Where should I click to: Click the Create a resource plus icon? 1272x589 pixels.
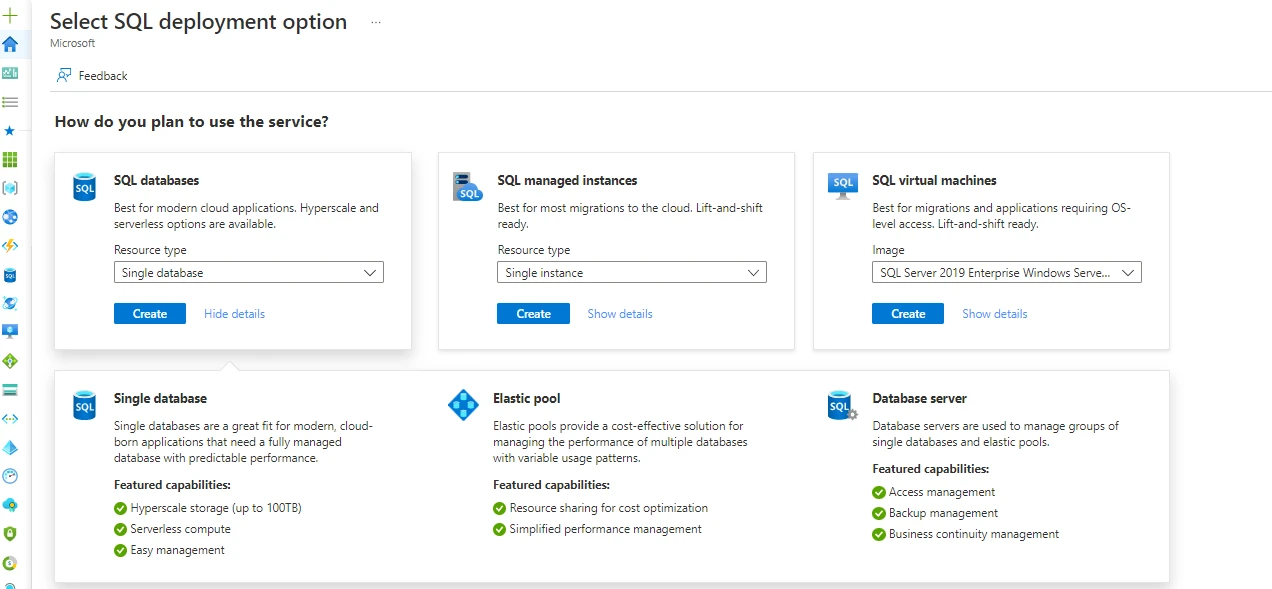pyautogui.click(x=10, y=15)
